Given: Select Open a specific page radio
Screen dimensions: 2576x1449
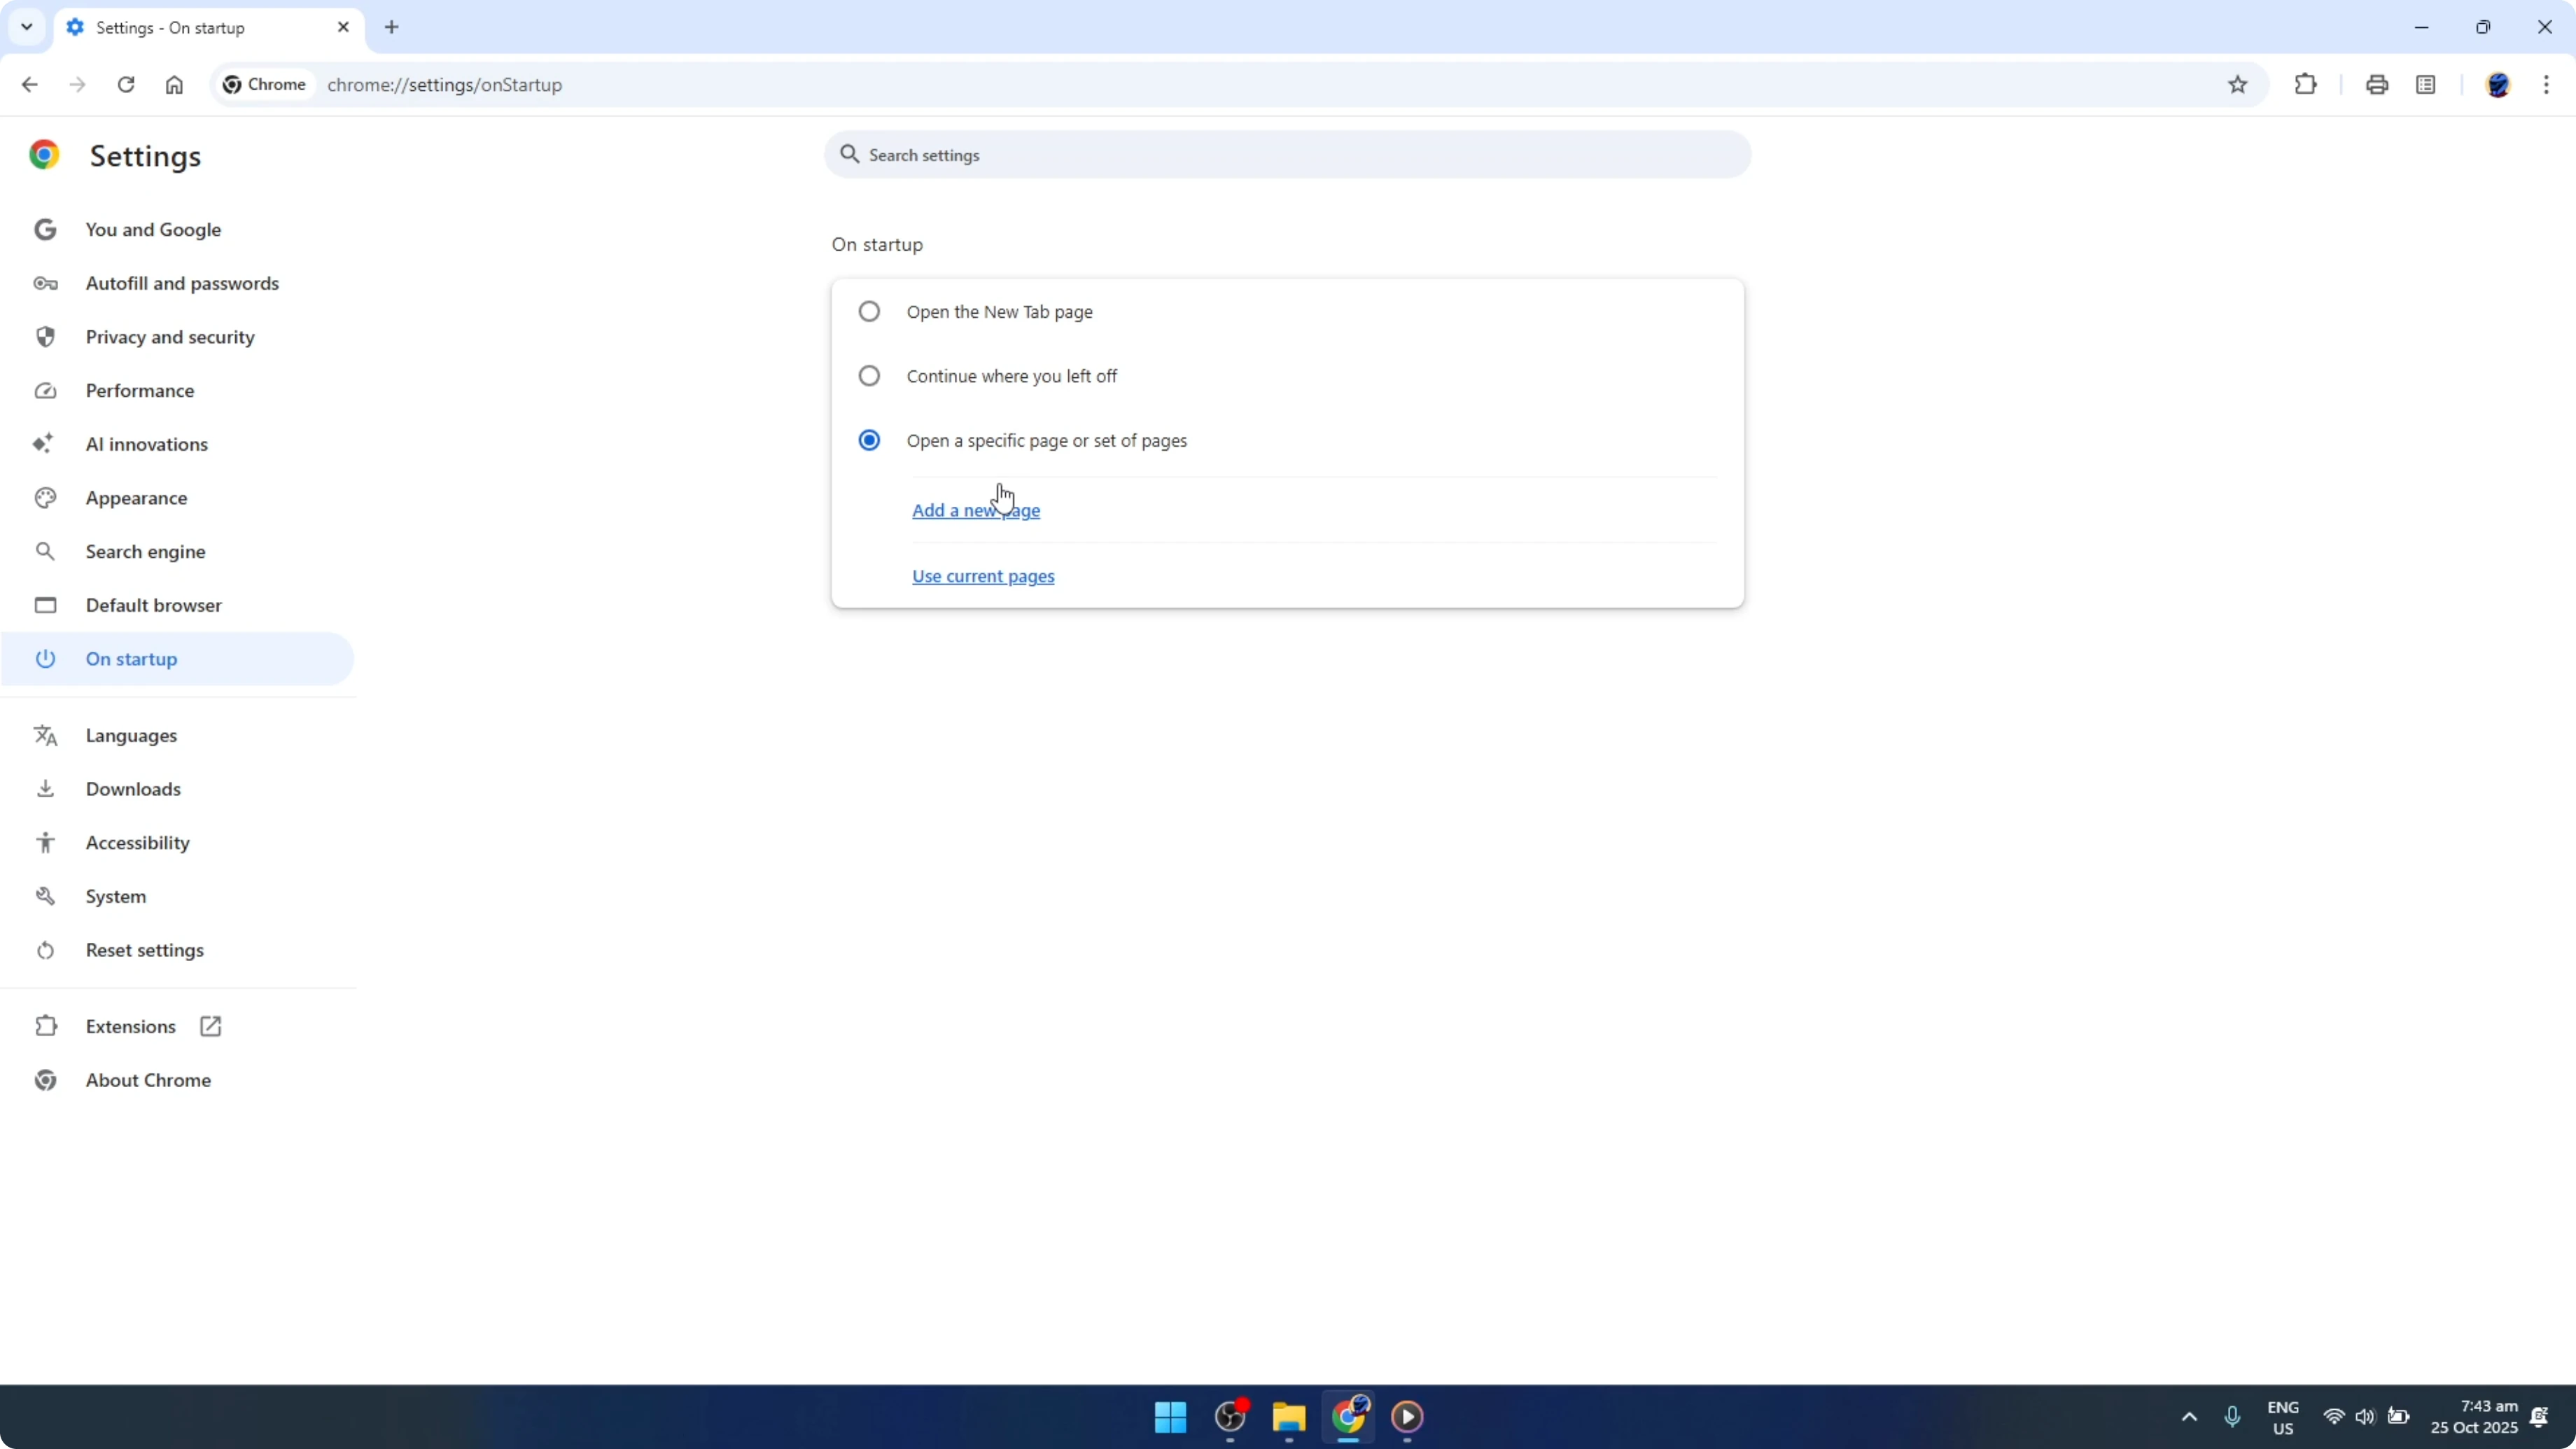Looking at the screenshot, I should pos(869,441).
